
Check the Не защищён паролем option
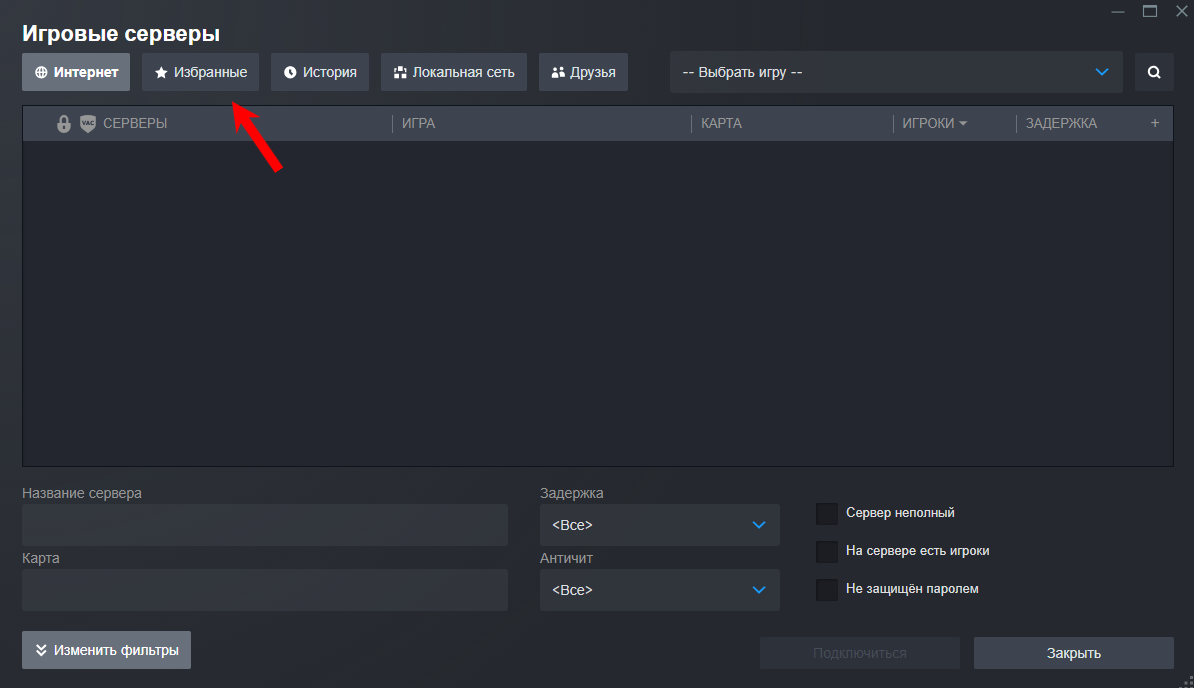(827, 589)
